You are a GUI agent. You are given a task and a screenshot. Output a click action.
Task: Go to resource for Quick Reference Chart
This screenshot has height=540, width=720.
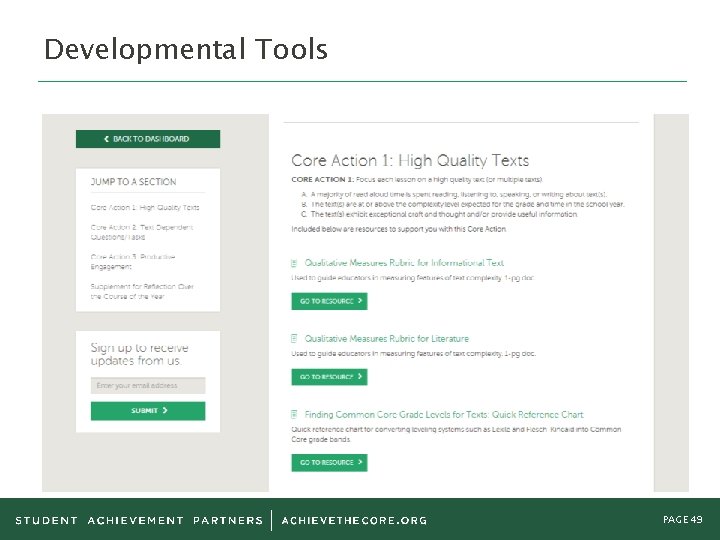pos(329,462)
